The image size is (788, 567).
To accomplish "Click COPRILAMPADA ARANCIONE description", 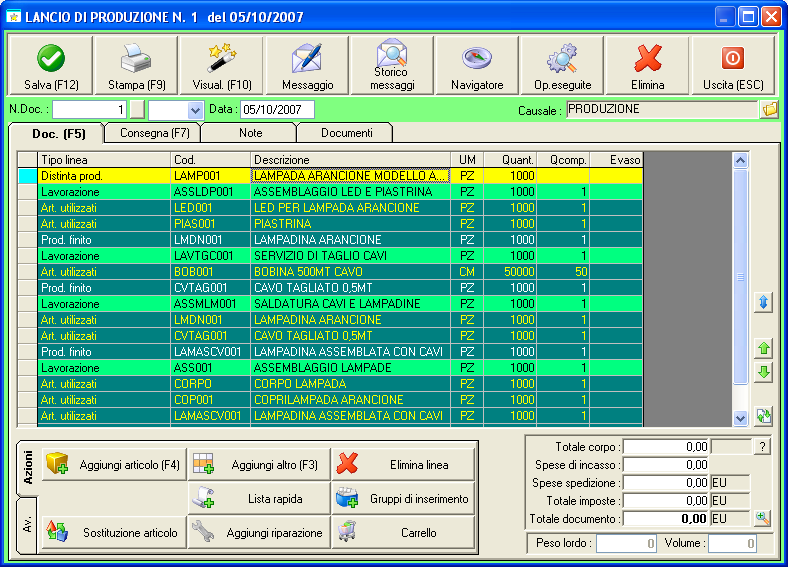I will coord(350,400).
